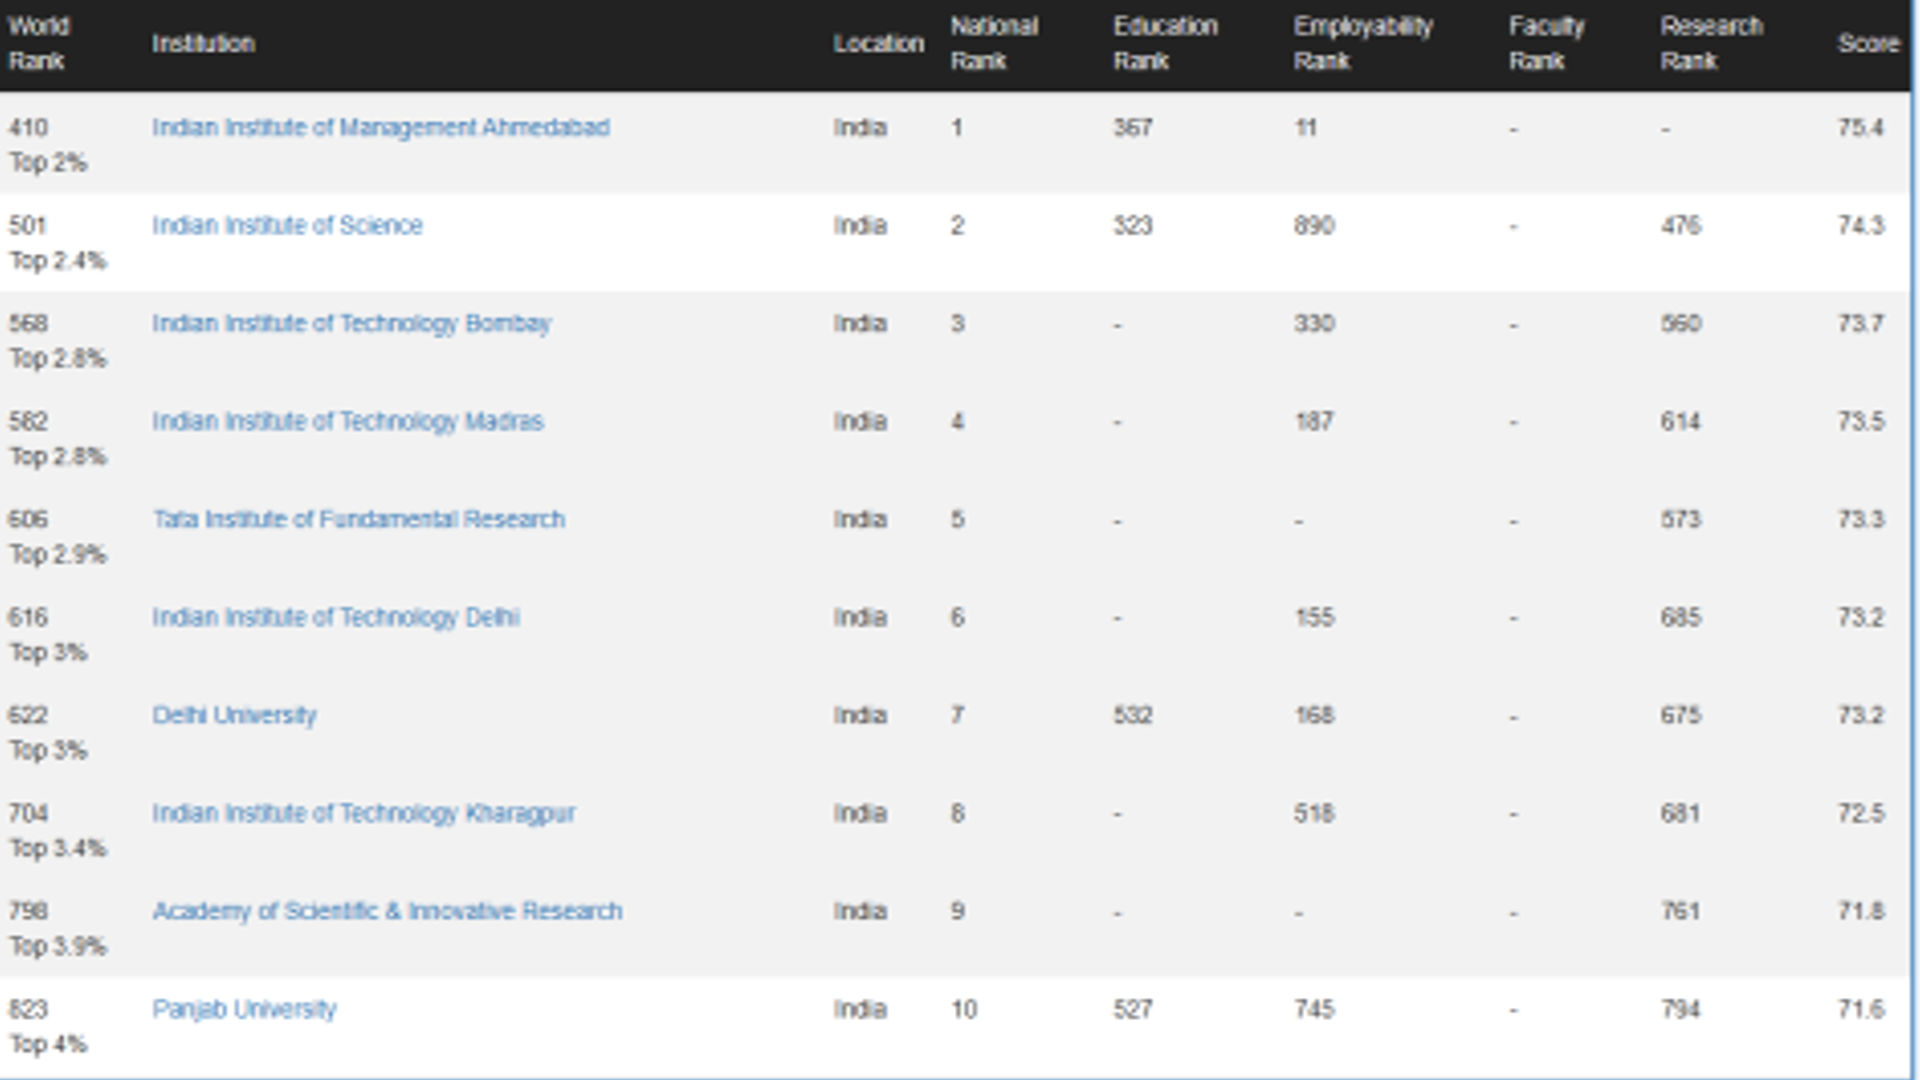Select employability rank 11 cell
This screenshot has height=1080, width=1920.
pyautogui.click(x=1306, y=128)
